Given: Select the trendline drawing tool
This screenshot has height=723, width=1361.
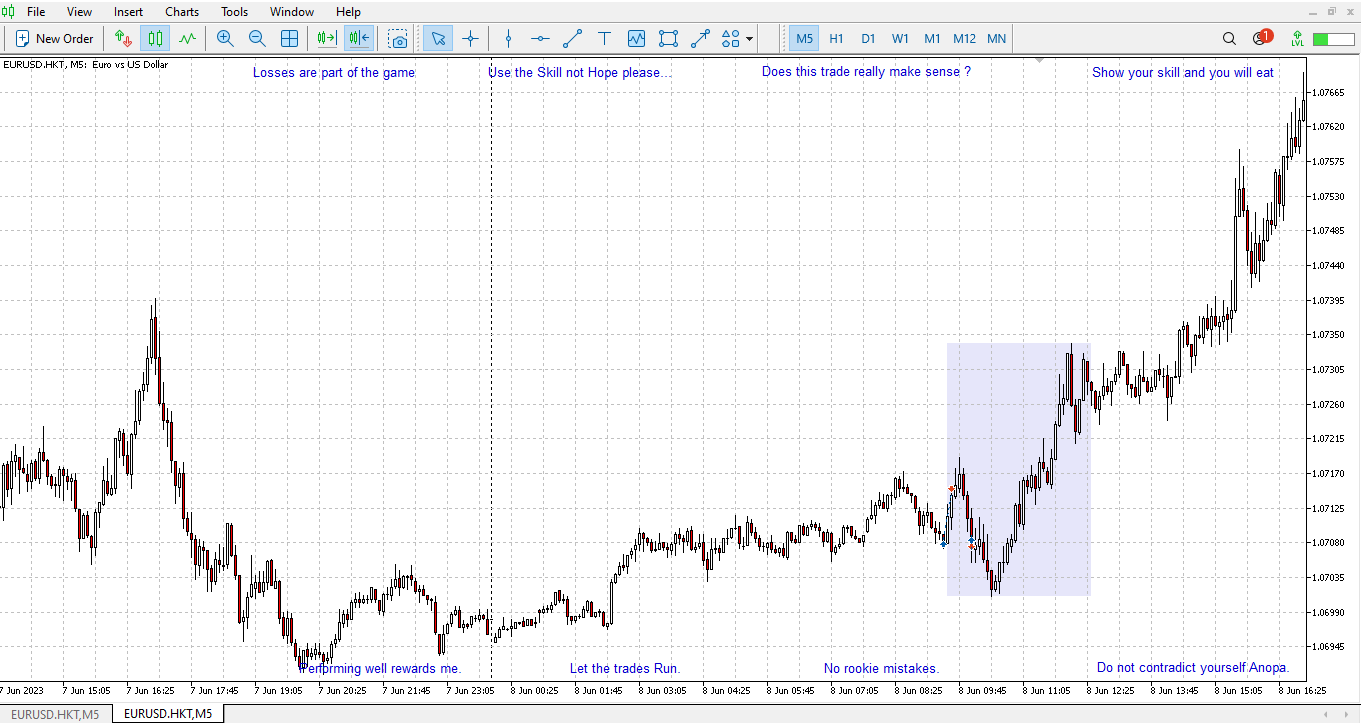Looking at the screenshot, I should (x=572, y=38).
